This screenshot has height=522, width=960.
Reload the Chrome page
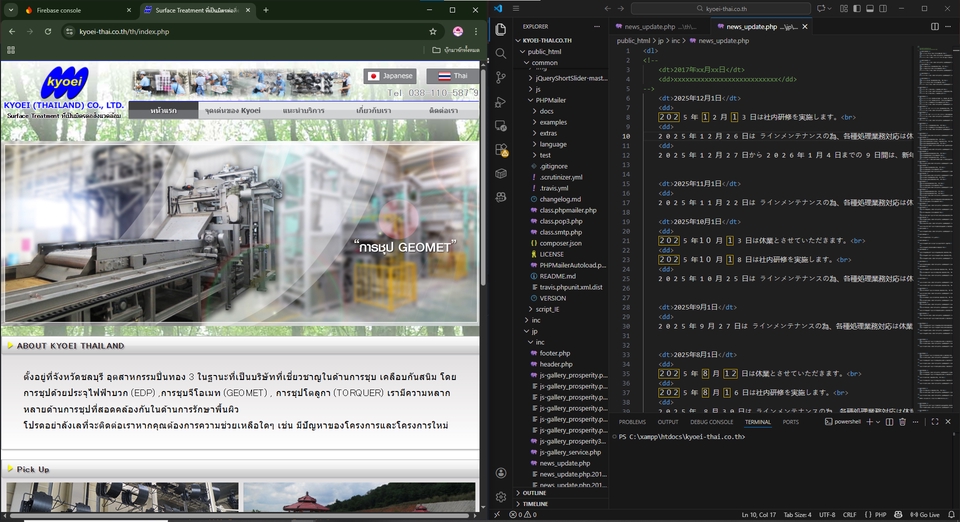pos(48,31)
